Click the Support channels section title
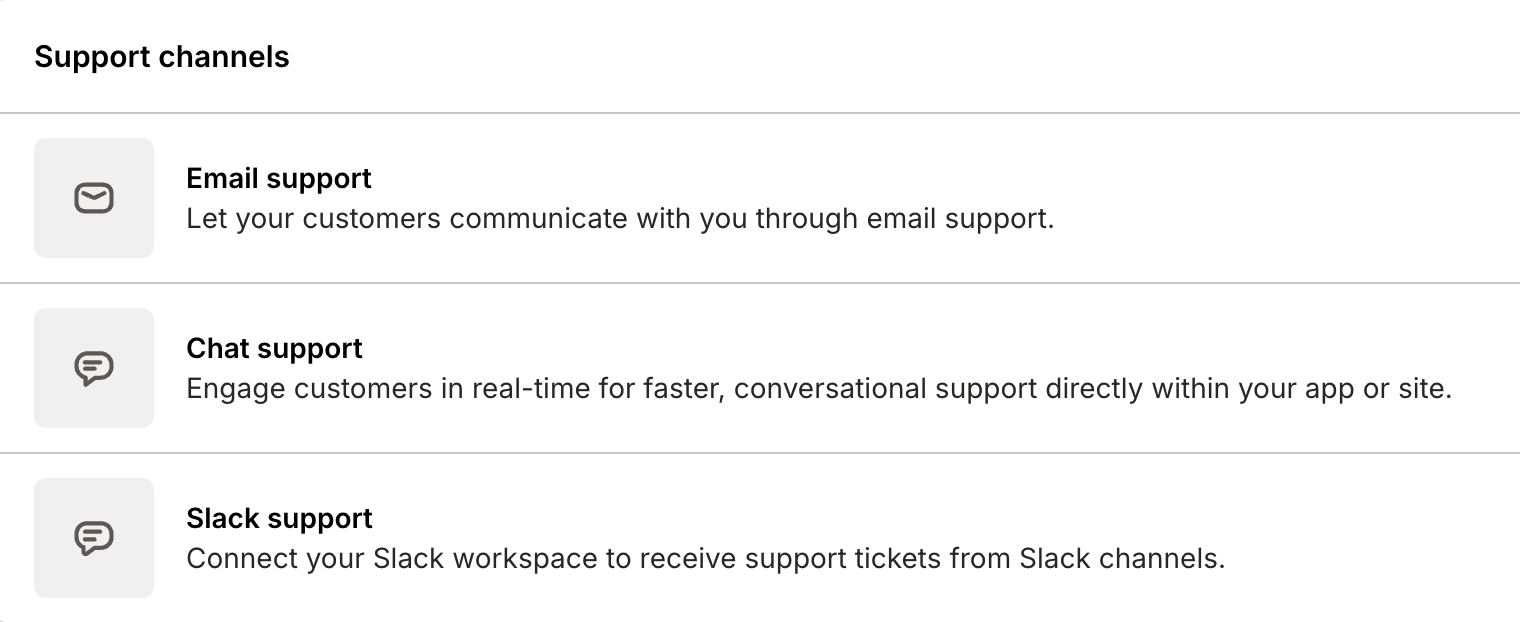The width and height of the screenshot is (1520, 622). [x=161, y=57]
